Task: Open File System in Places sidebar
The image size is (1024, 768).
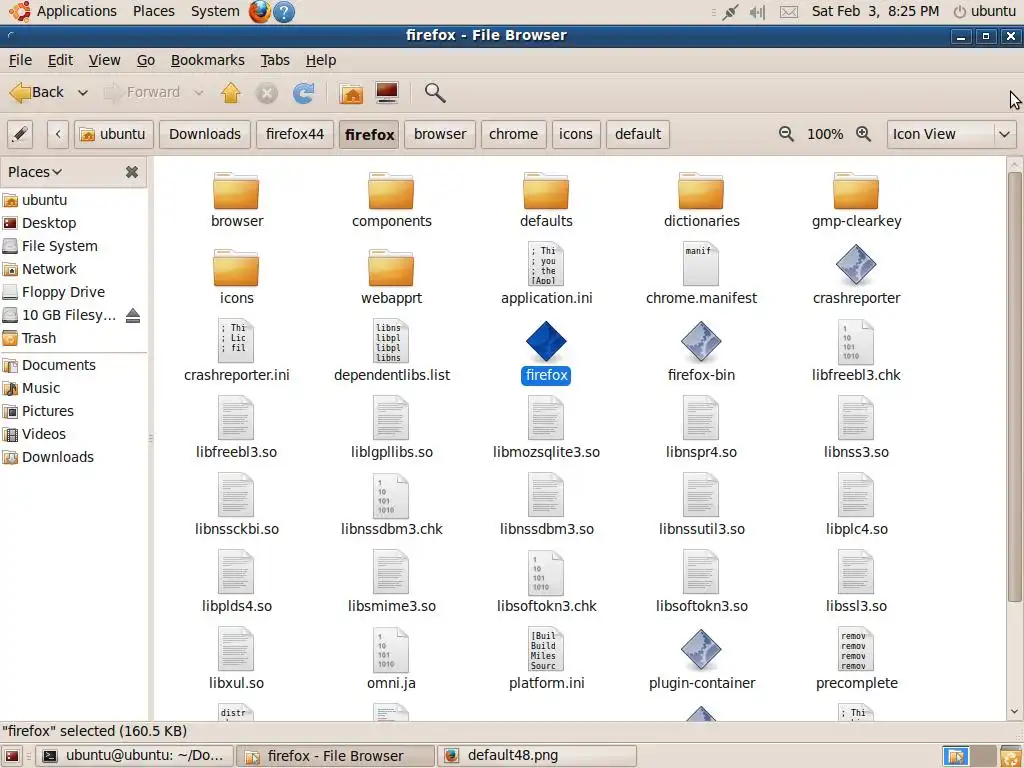Action: click(59, 246)
